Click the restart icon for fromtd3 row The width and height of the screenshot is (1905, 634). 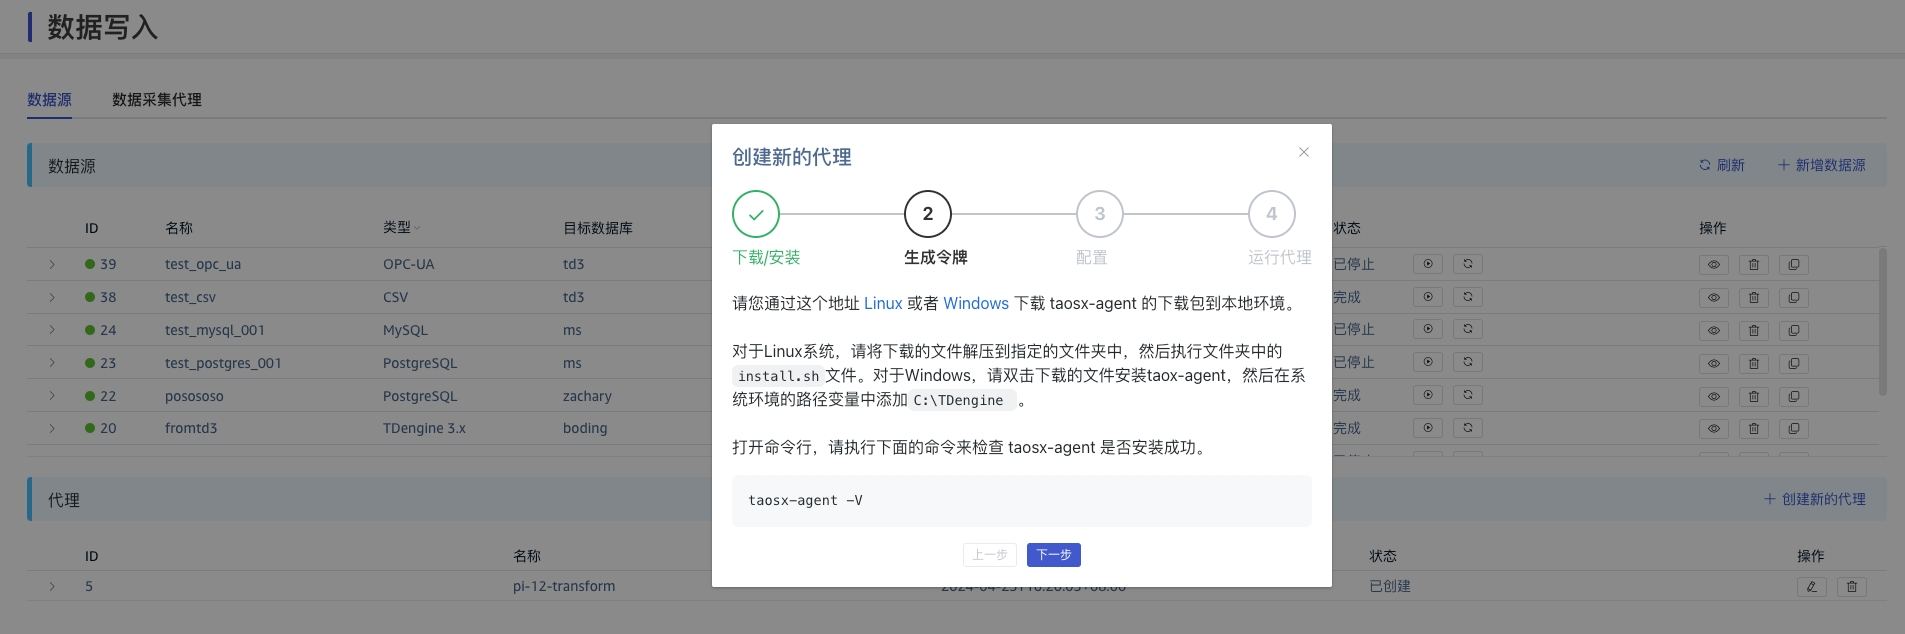coord(1467,428)
